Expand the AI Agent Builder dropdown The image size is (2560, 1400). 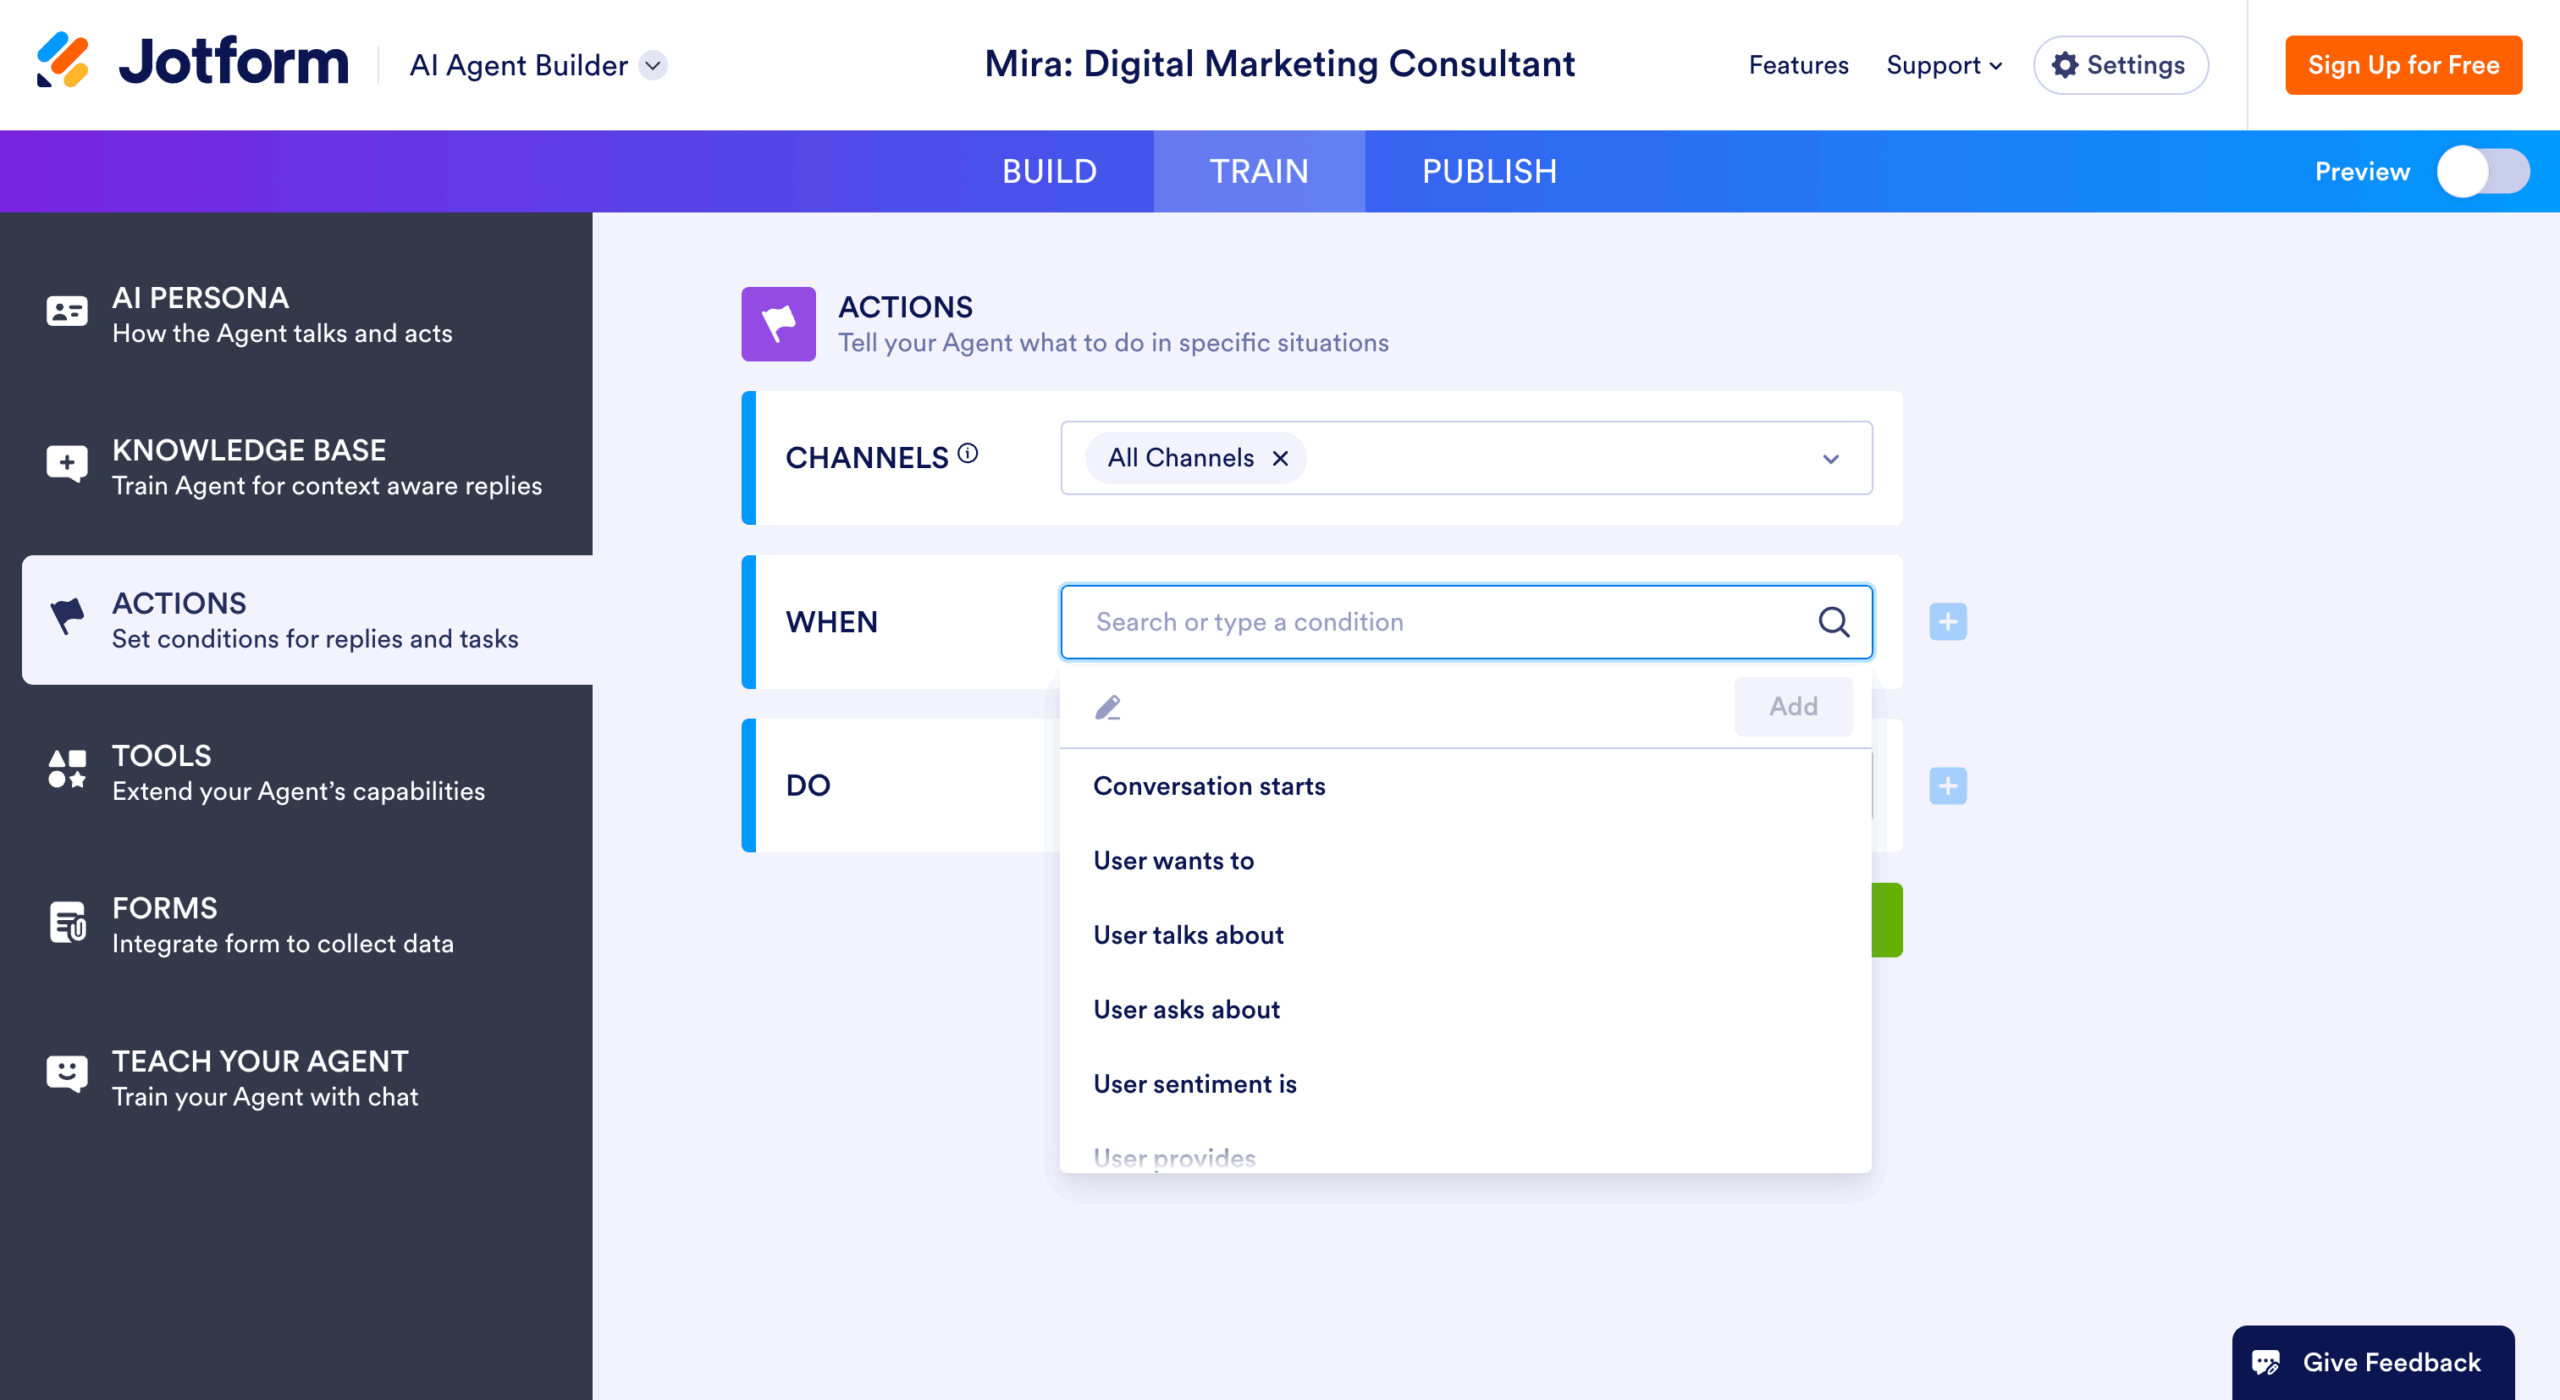point(653,65)
